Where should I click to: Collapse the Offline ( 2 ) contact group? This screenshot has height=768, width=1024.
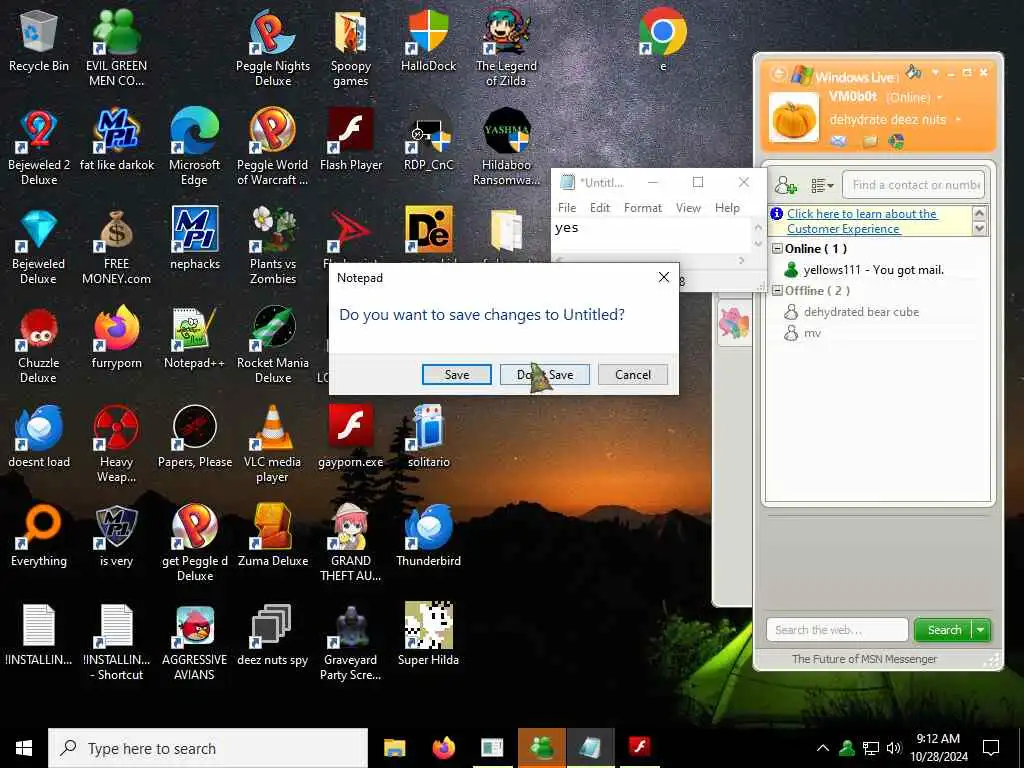coord(777,291)
